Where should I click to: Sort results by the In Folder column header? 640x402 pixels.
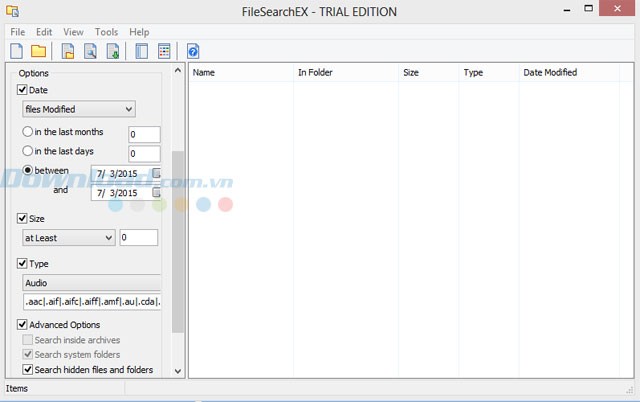346,73
